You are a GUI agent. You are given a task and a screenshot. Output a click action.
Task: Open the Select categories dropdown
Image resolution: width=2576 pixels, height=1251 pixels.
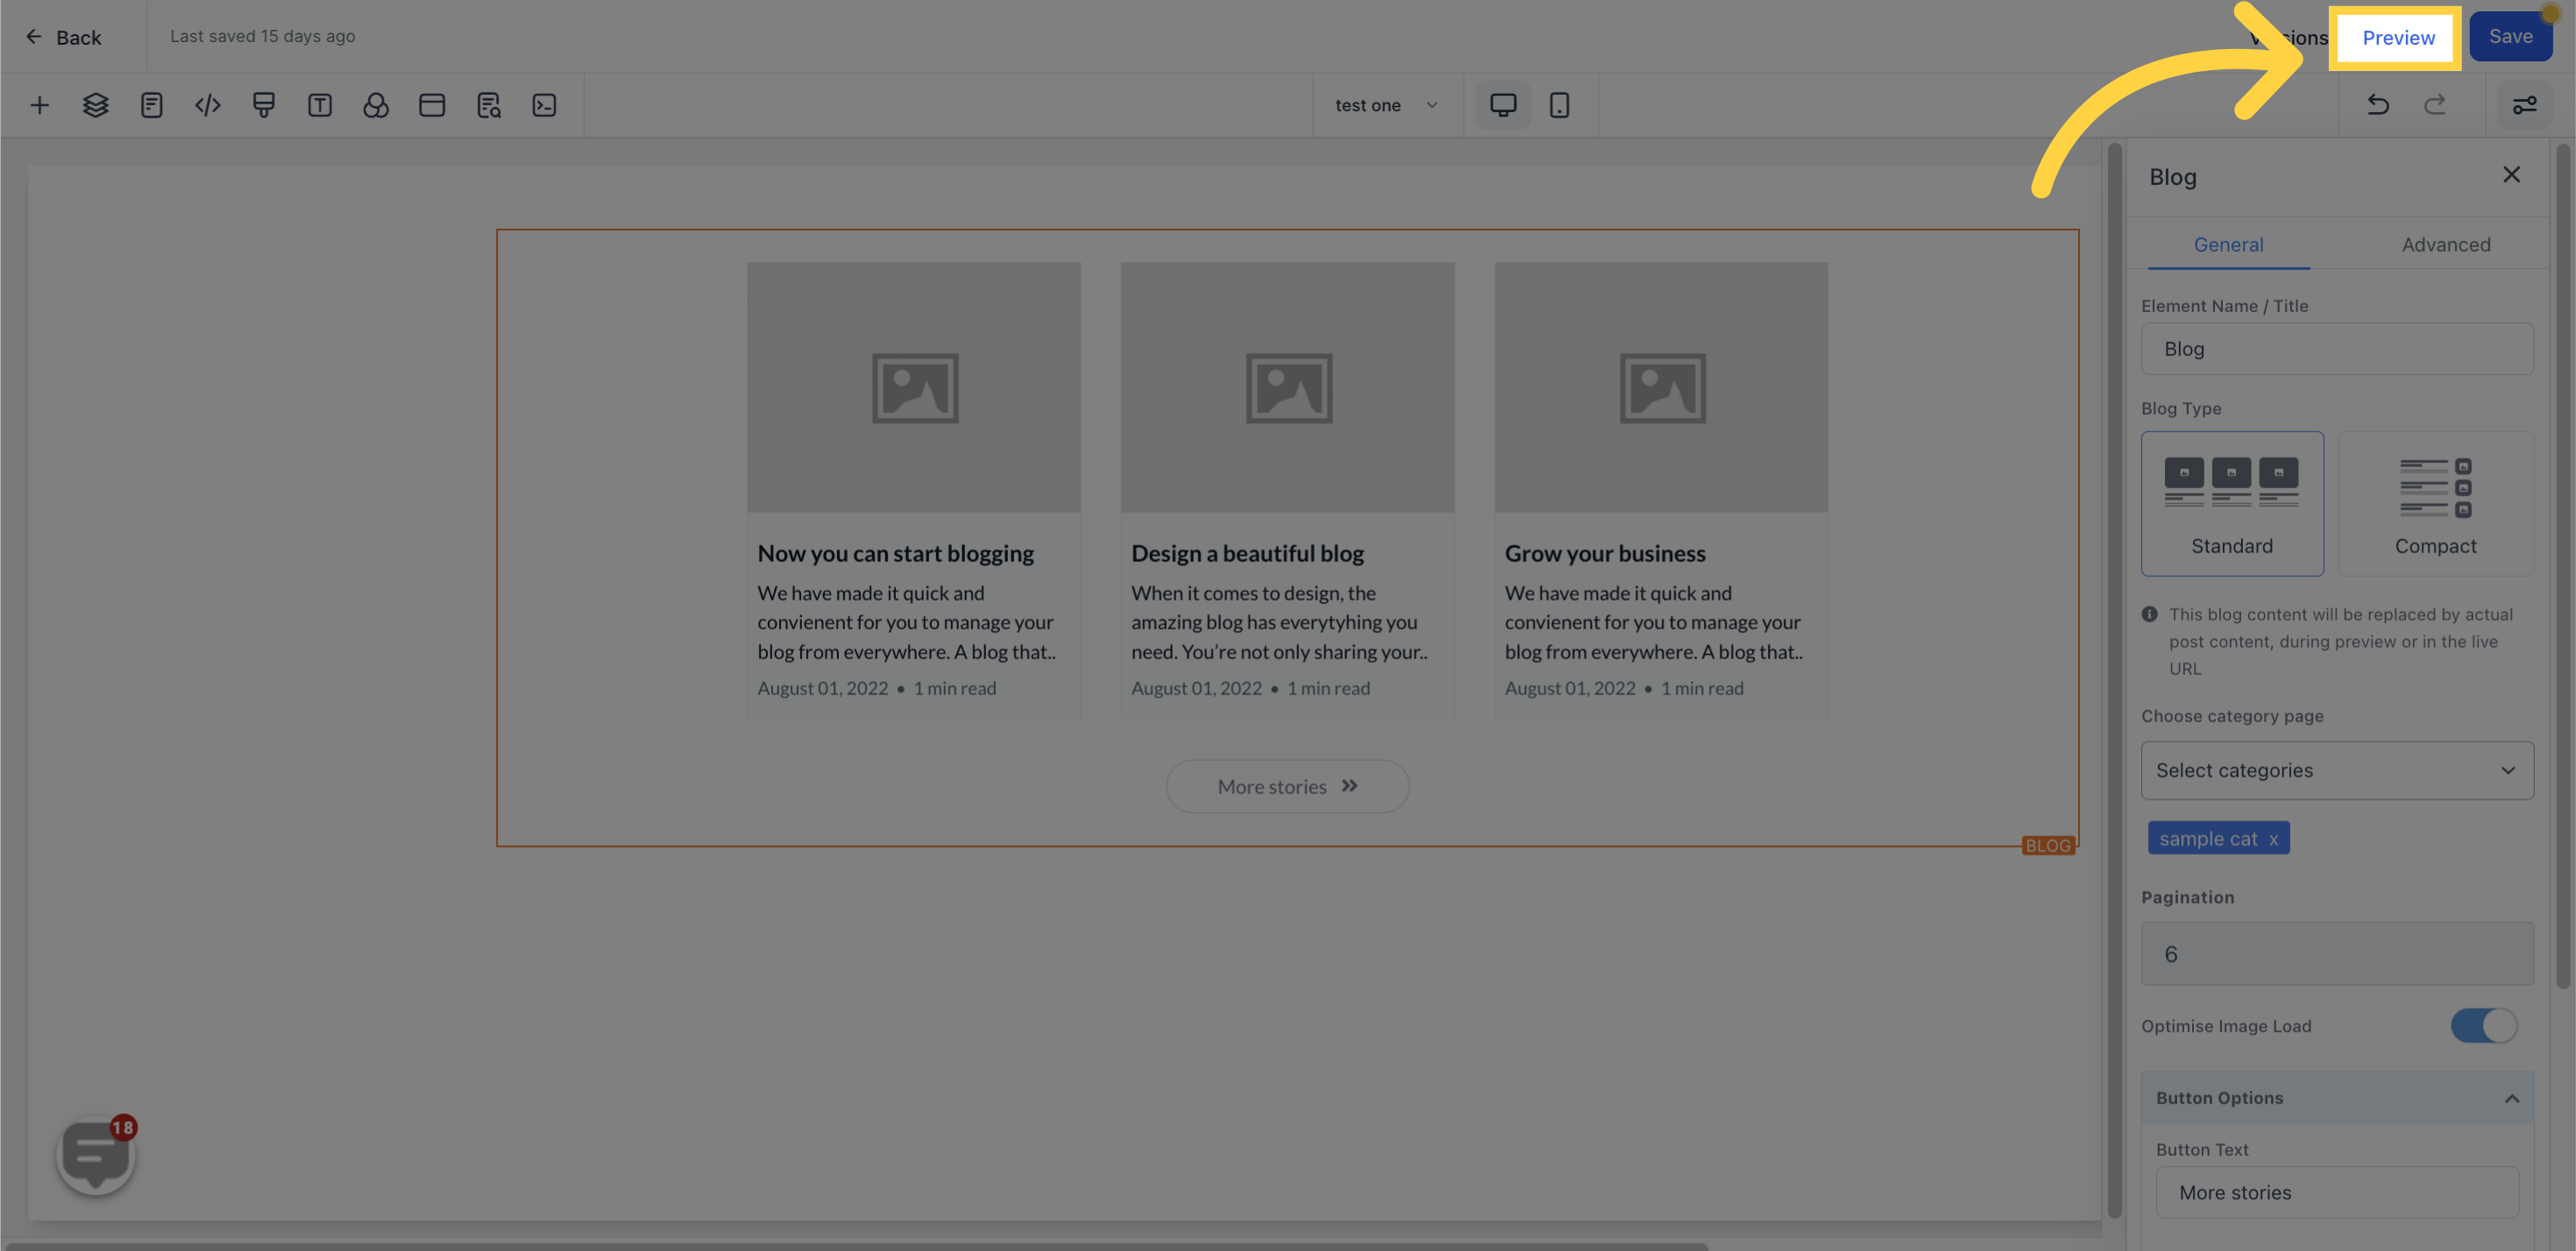click(x=2336, y=770)
